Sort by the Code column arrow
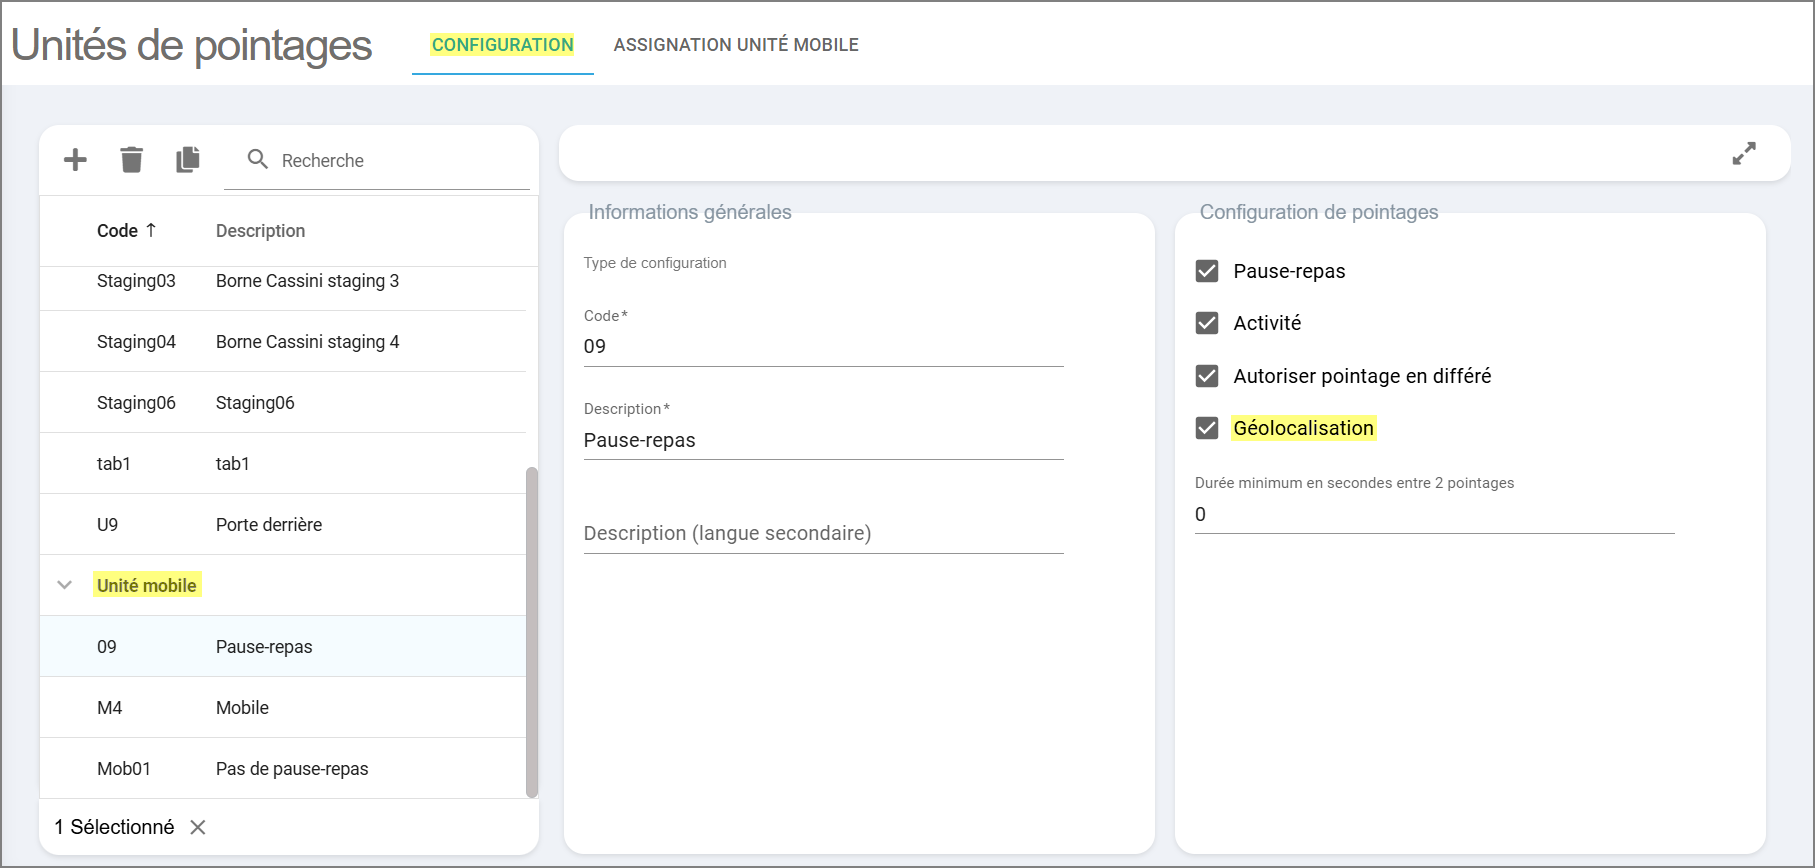The height and width of the screenshot is (868, 1815). [x=151, y=230]
